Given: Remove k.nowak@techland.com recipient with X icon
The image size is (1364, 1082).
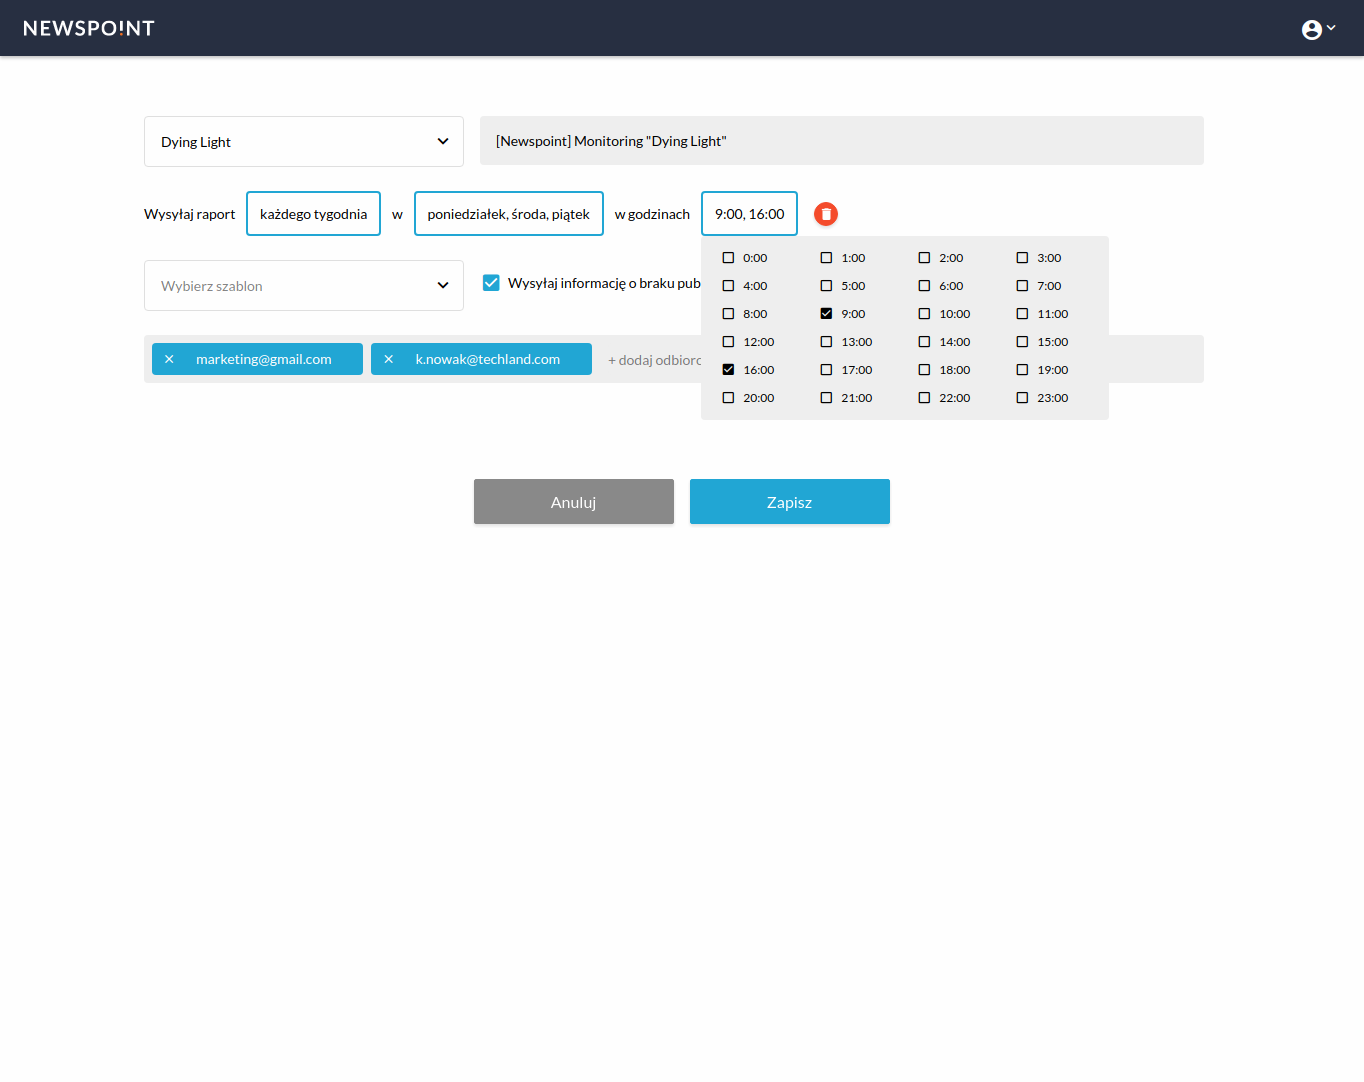Looking at the screenshot, I should (x=389, y=359).
